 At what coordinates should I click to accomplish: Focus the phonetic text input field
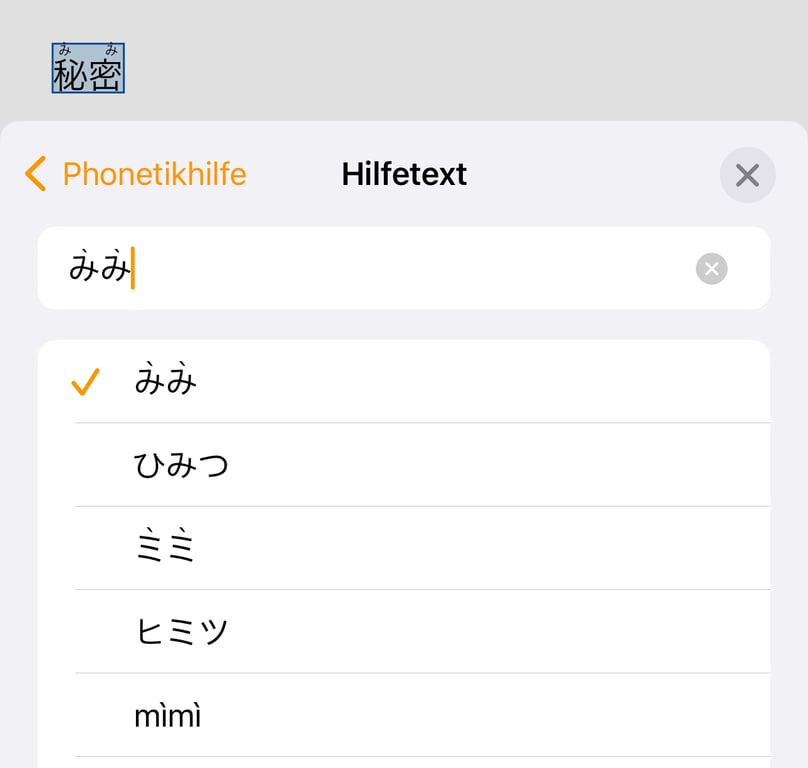click(x=400, y=268)
